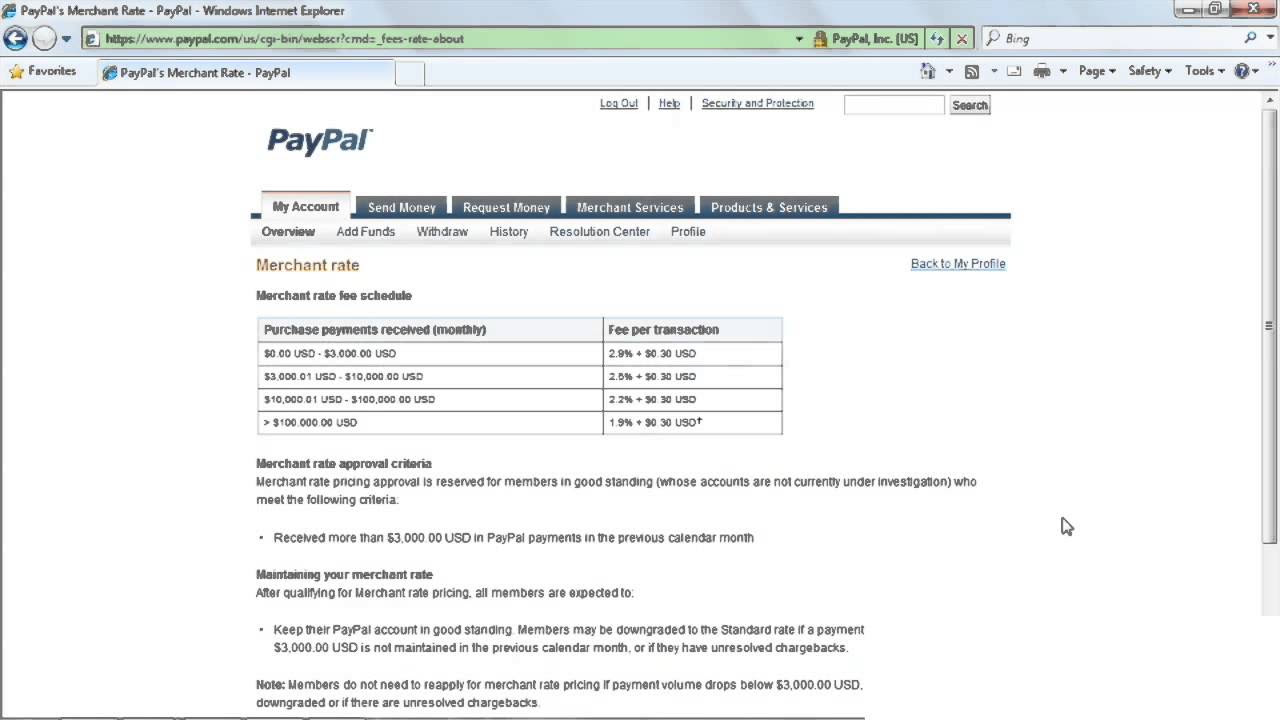The height and width of the screenshot is (720, 1280).
Task: Open the Merchant Services tab
Action: [630, 207]
